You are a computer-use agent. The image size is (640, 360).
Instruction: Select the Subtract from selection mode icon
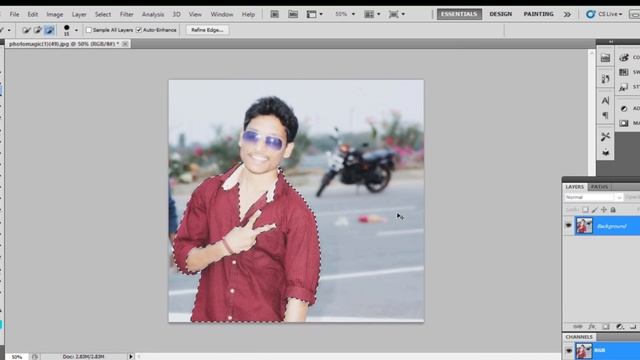coord(49,30)
